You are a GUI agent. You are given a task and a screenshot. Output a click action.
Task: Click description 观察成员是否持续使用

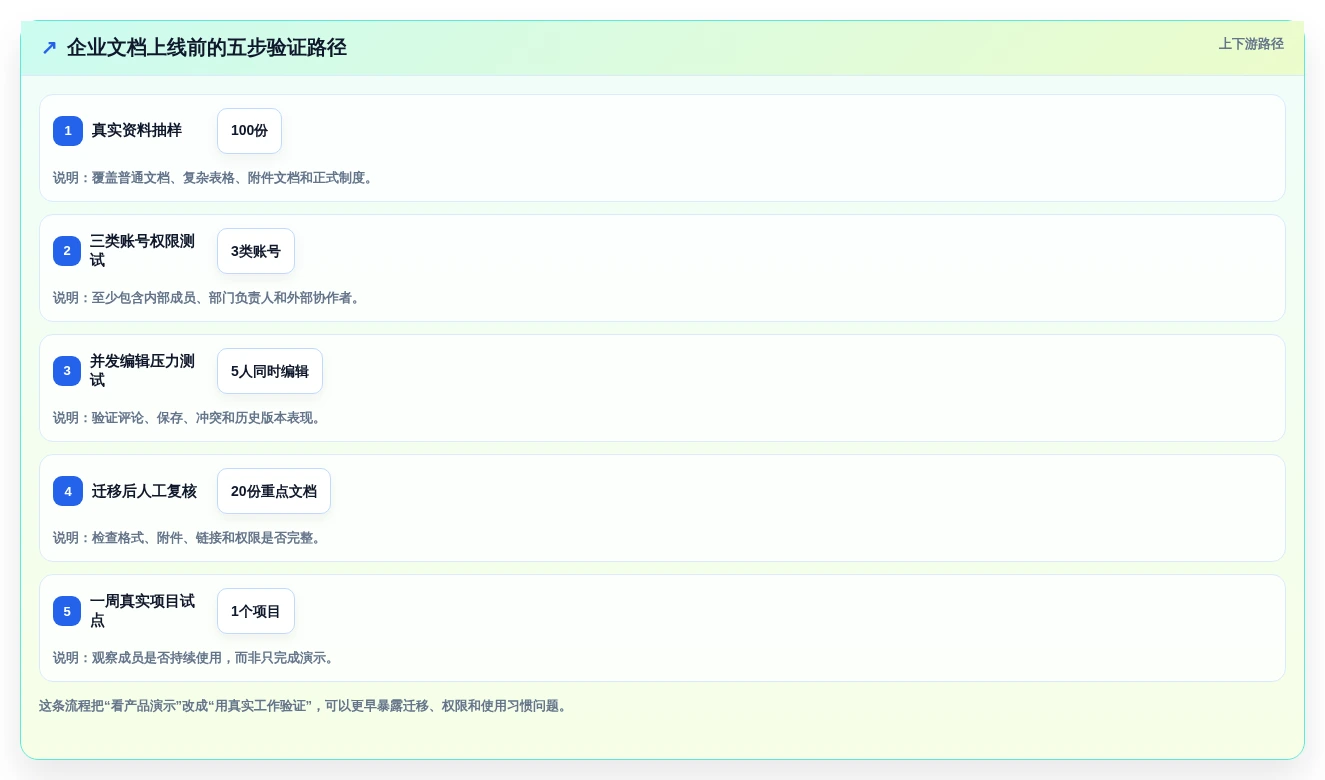click(x=196, y=658)
